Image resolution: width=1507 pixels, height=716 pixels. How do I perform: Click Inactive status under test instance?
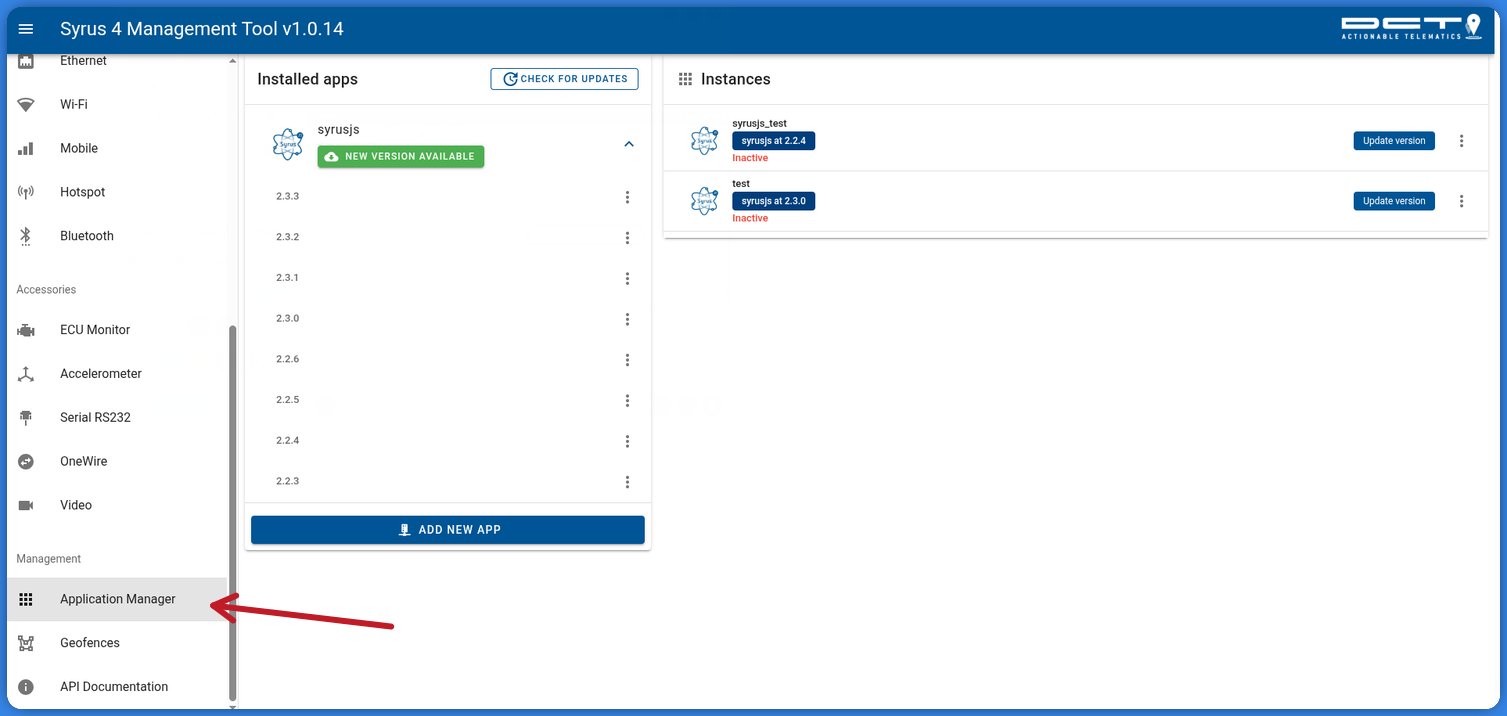(x=750, y=219)
